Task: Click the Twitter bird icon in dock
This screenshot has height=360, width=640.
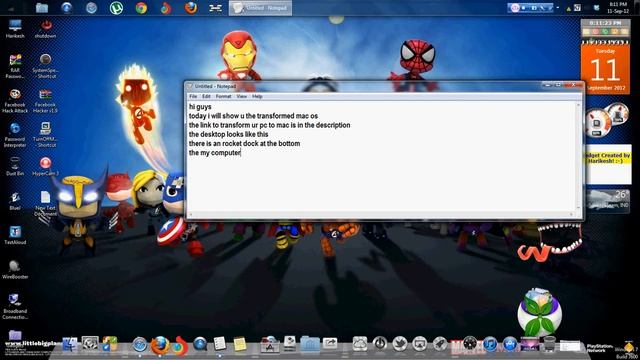Action: tap(400, 344)
